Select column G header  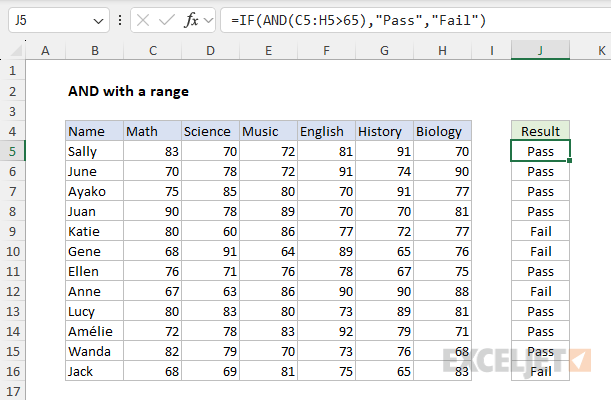[x=385, y=51]
